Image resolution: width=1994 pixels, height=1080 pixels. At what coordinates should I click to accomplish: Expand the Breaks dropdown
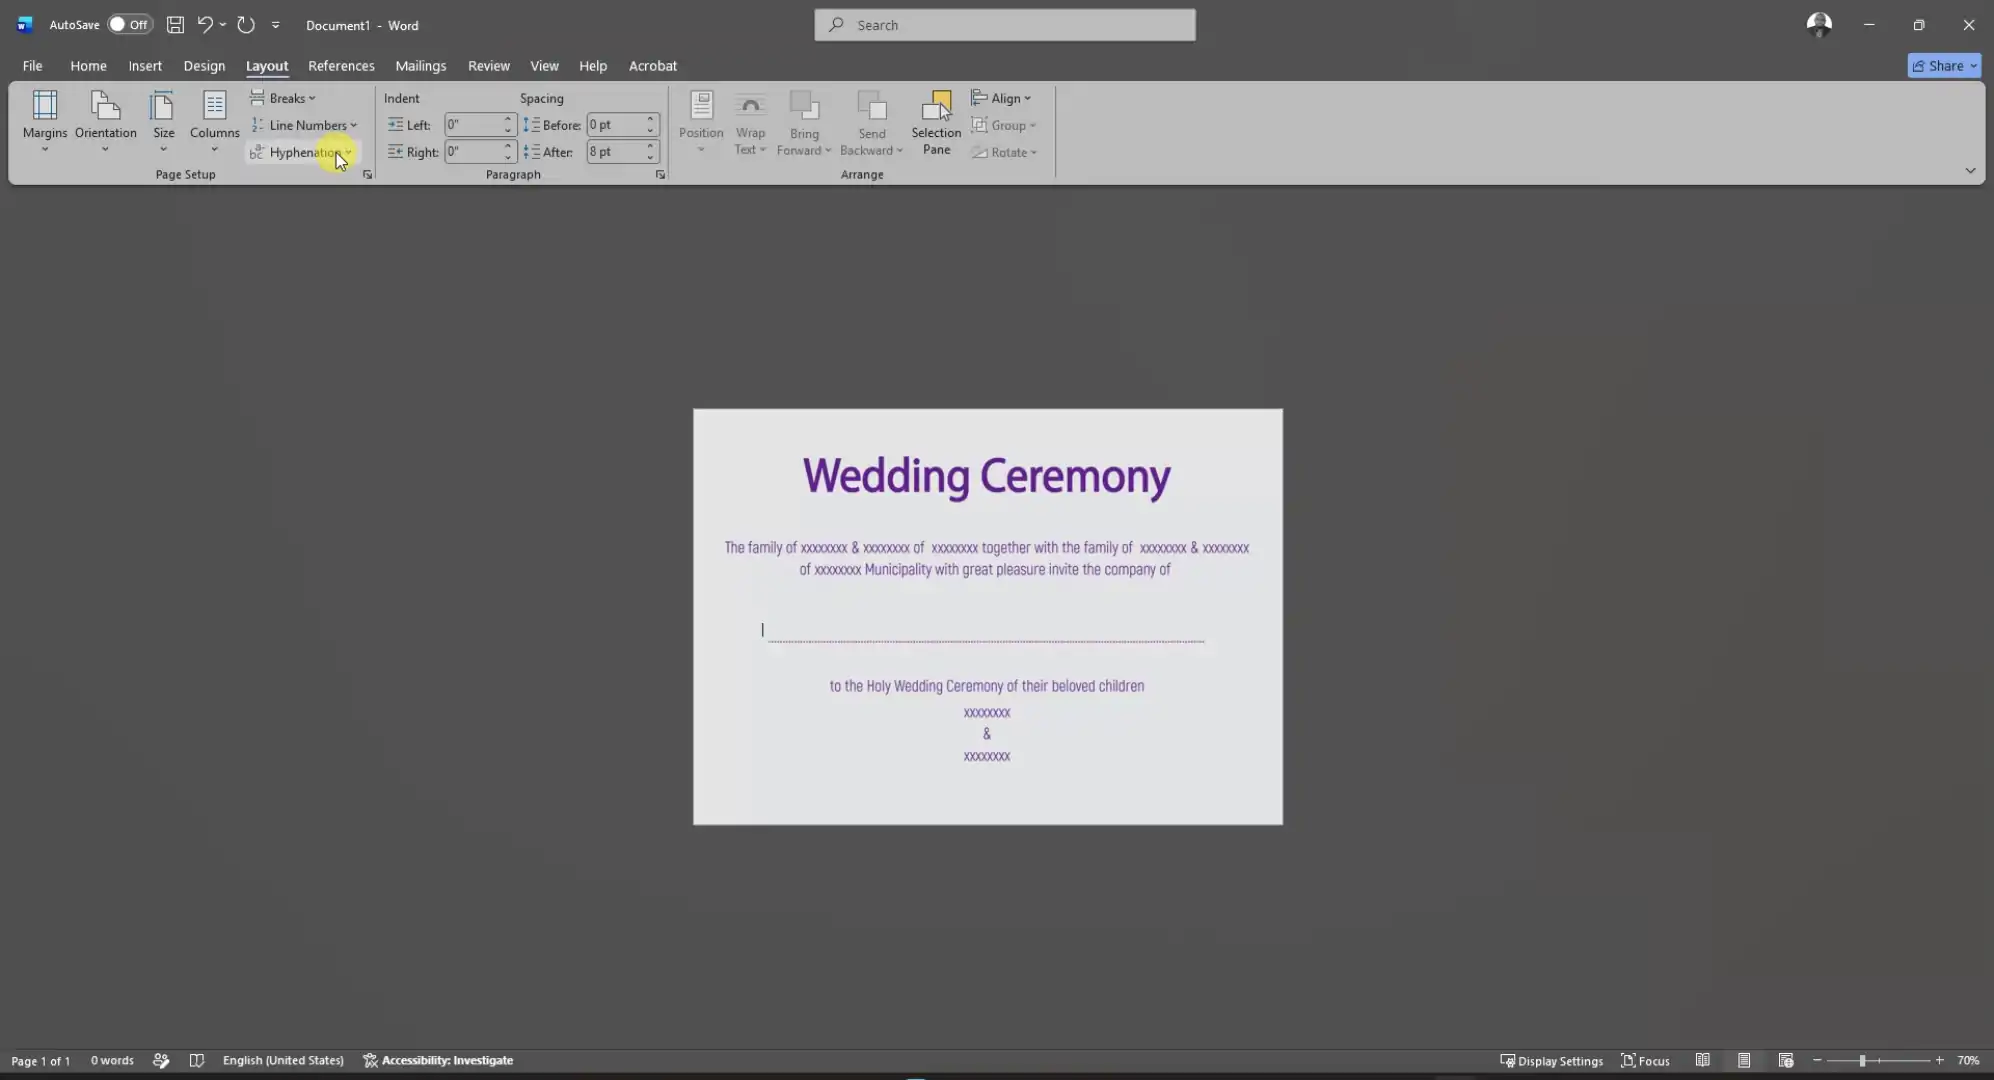coord(283,98)
